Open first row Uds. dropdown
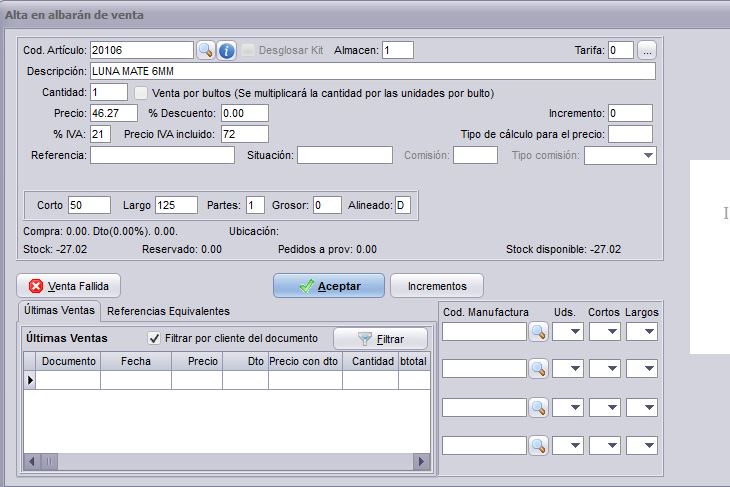730x487 pixels. pos(568,332)
